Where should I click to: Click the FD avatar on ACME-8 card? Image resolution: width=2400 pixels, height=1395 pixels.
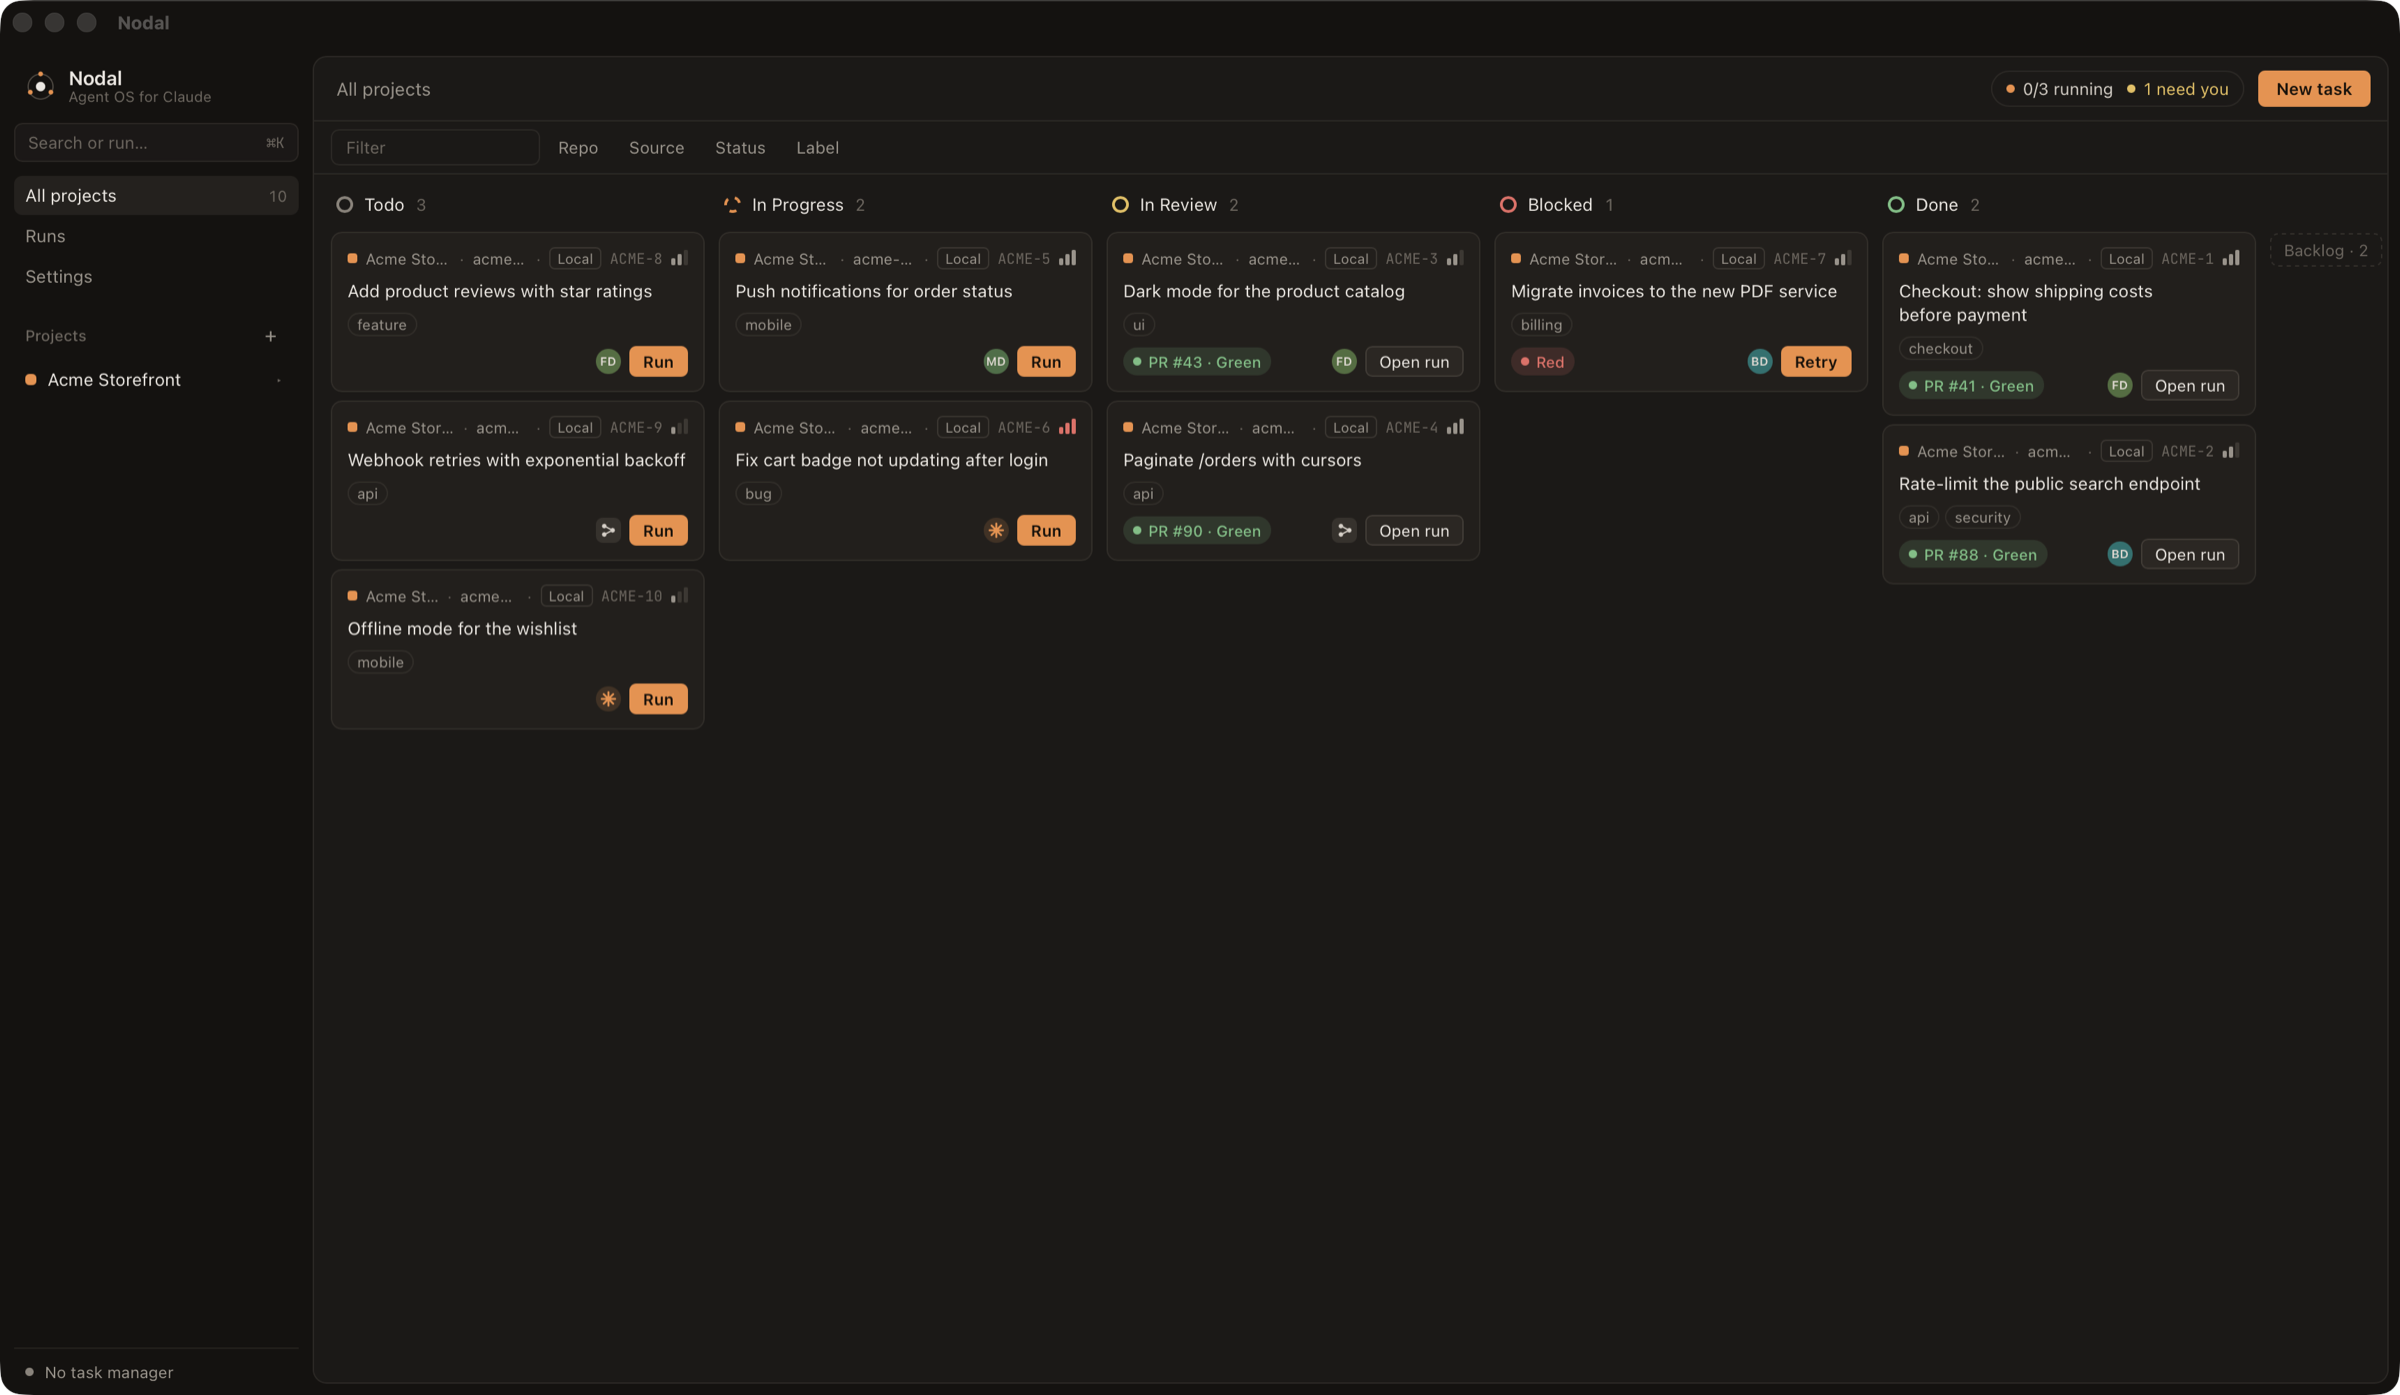(608, 361)
